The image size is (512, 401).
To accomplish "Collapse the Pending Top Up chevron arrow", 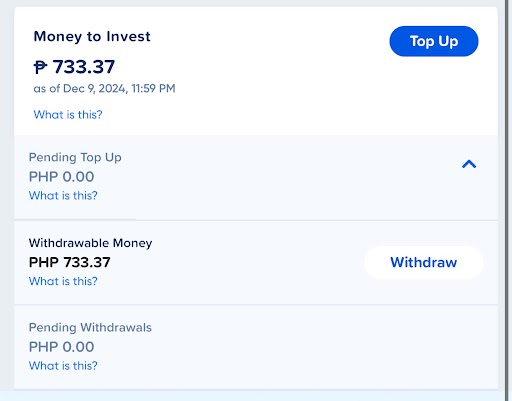I will 469,164.
